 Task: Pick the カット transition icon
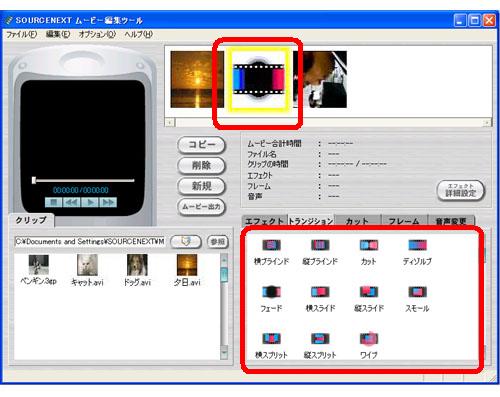point(369,245)
